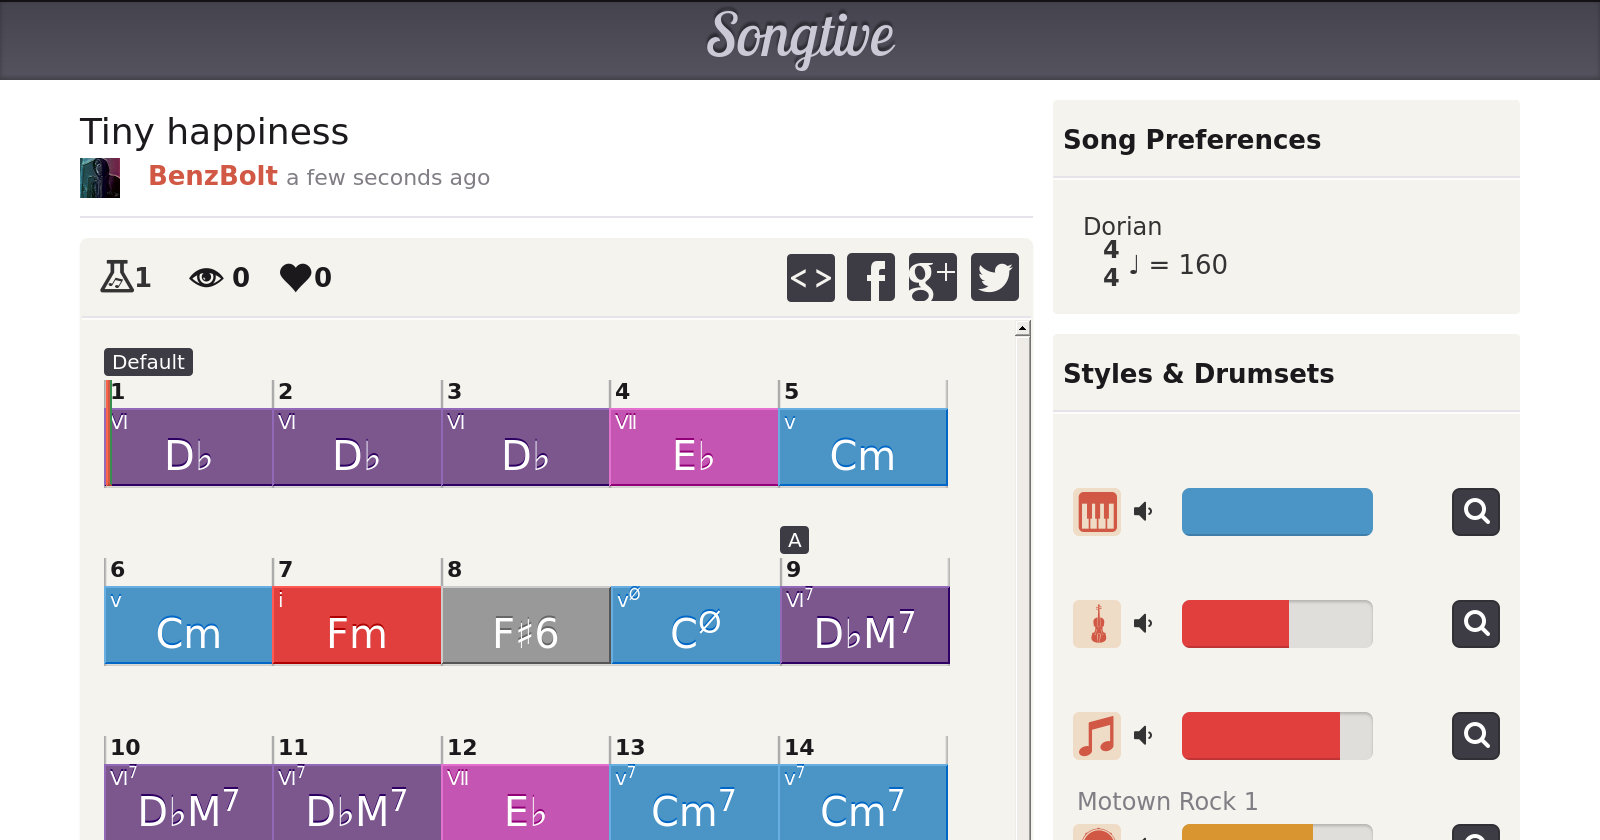1600x840 pixels.
Task: Like the song with heart icon
Action: [x=296, y=277]
